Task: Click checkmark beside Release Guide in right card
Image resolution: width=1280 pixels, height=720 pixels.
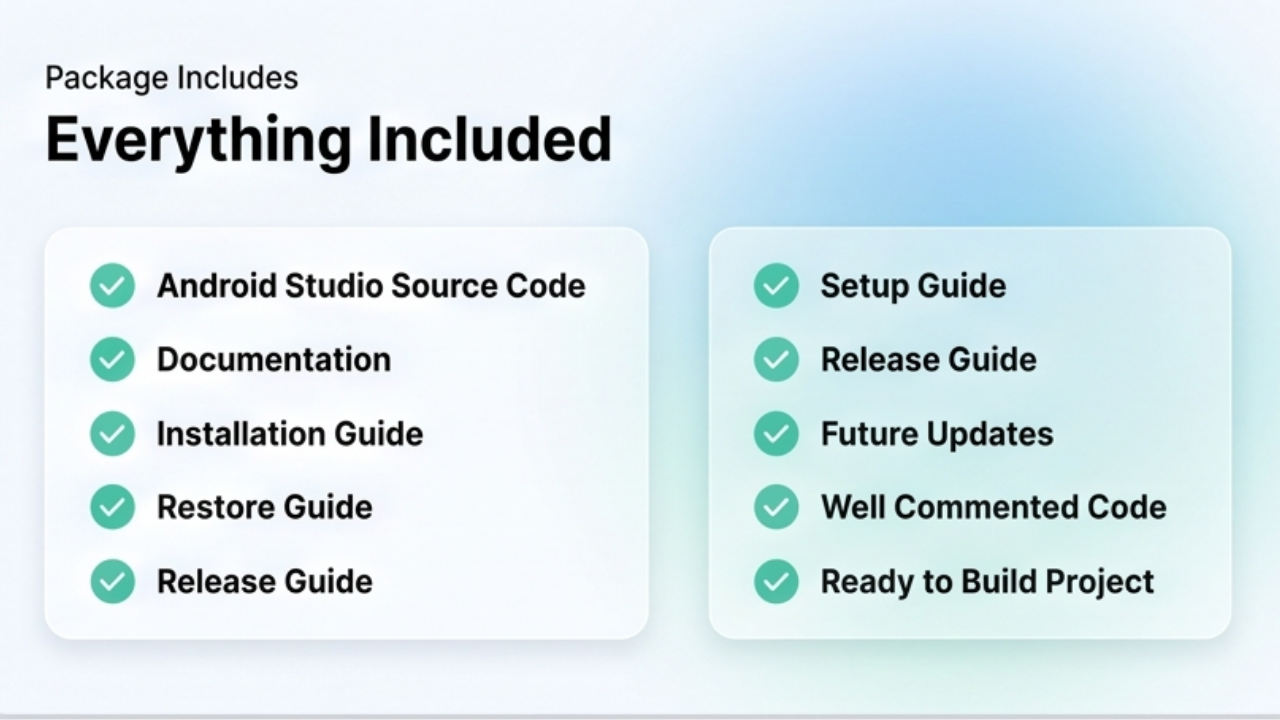Action: point(776,360)
